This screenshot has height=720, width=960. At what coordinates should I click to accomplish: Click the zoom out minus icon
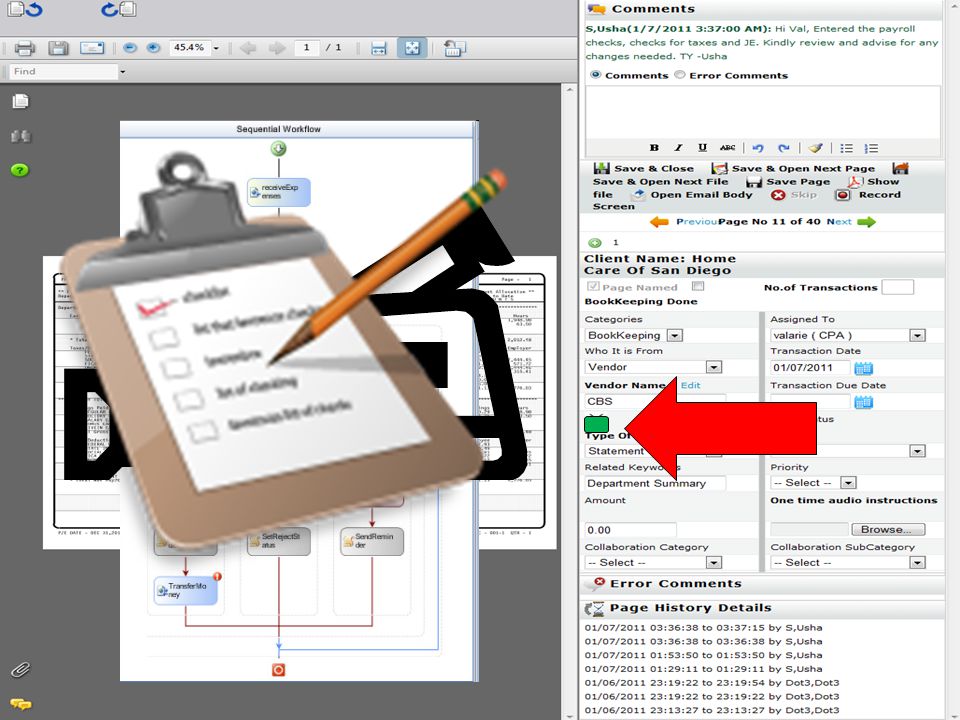130,48
